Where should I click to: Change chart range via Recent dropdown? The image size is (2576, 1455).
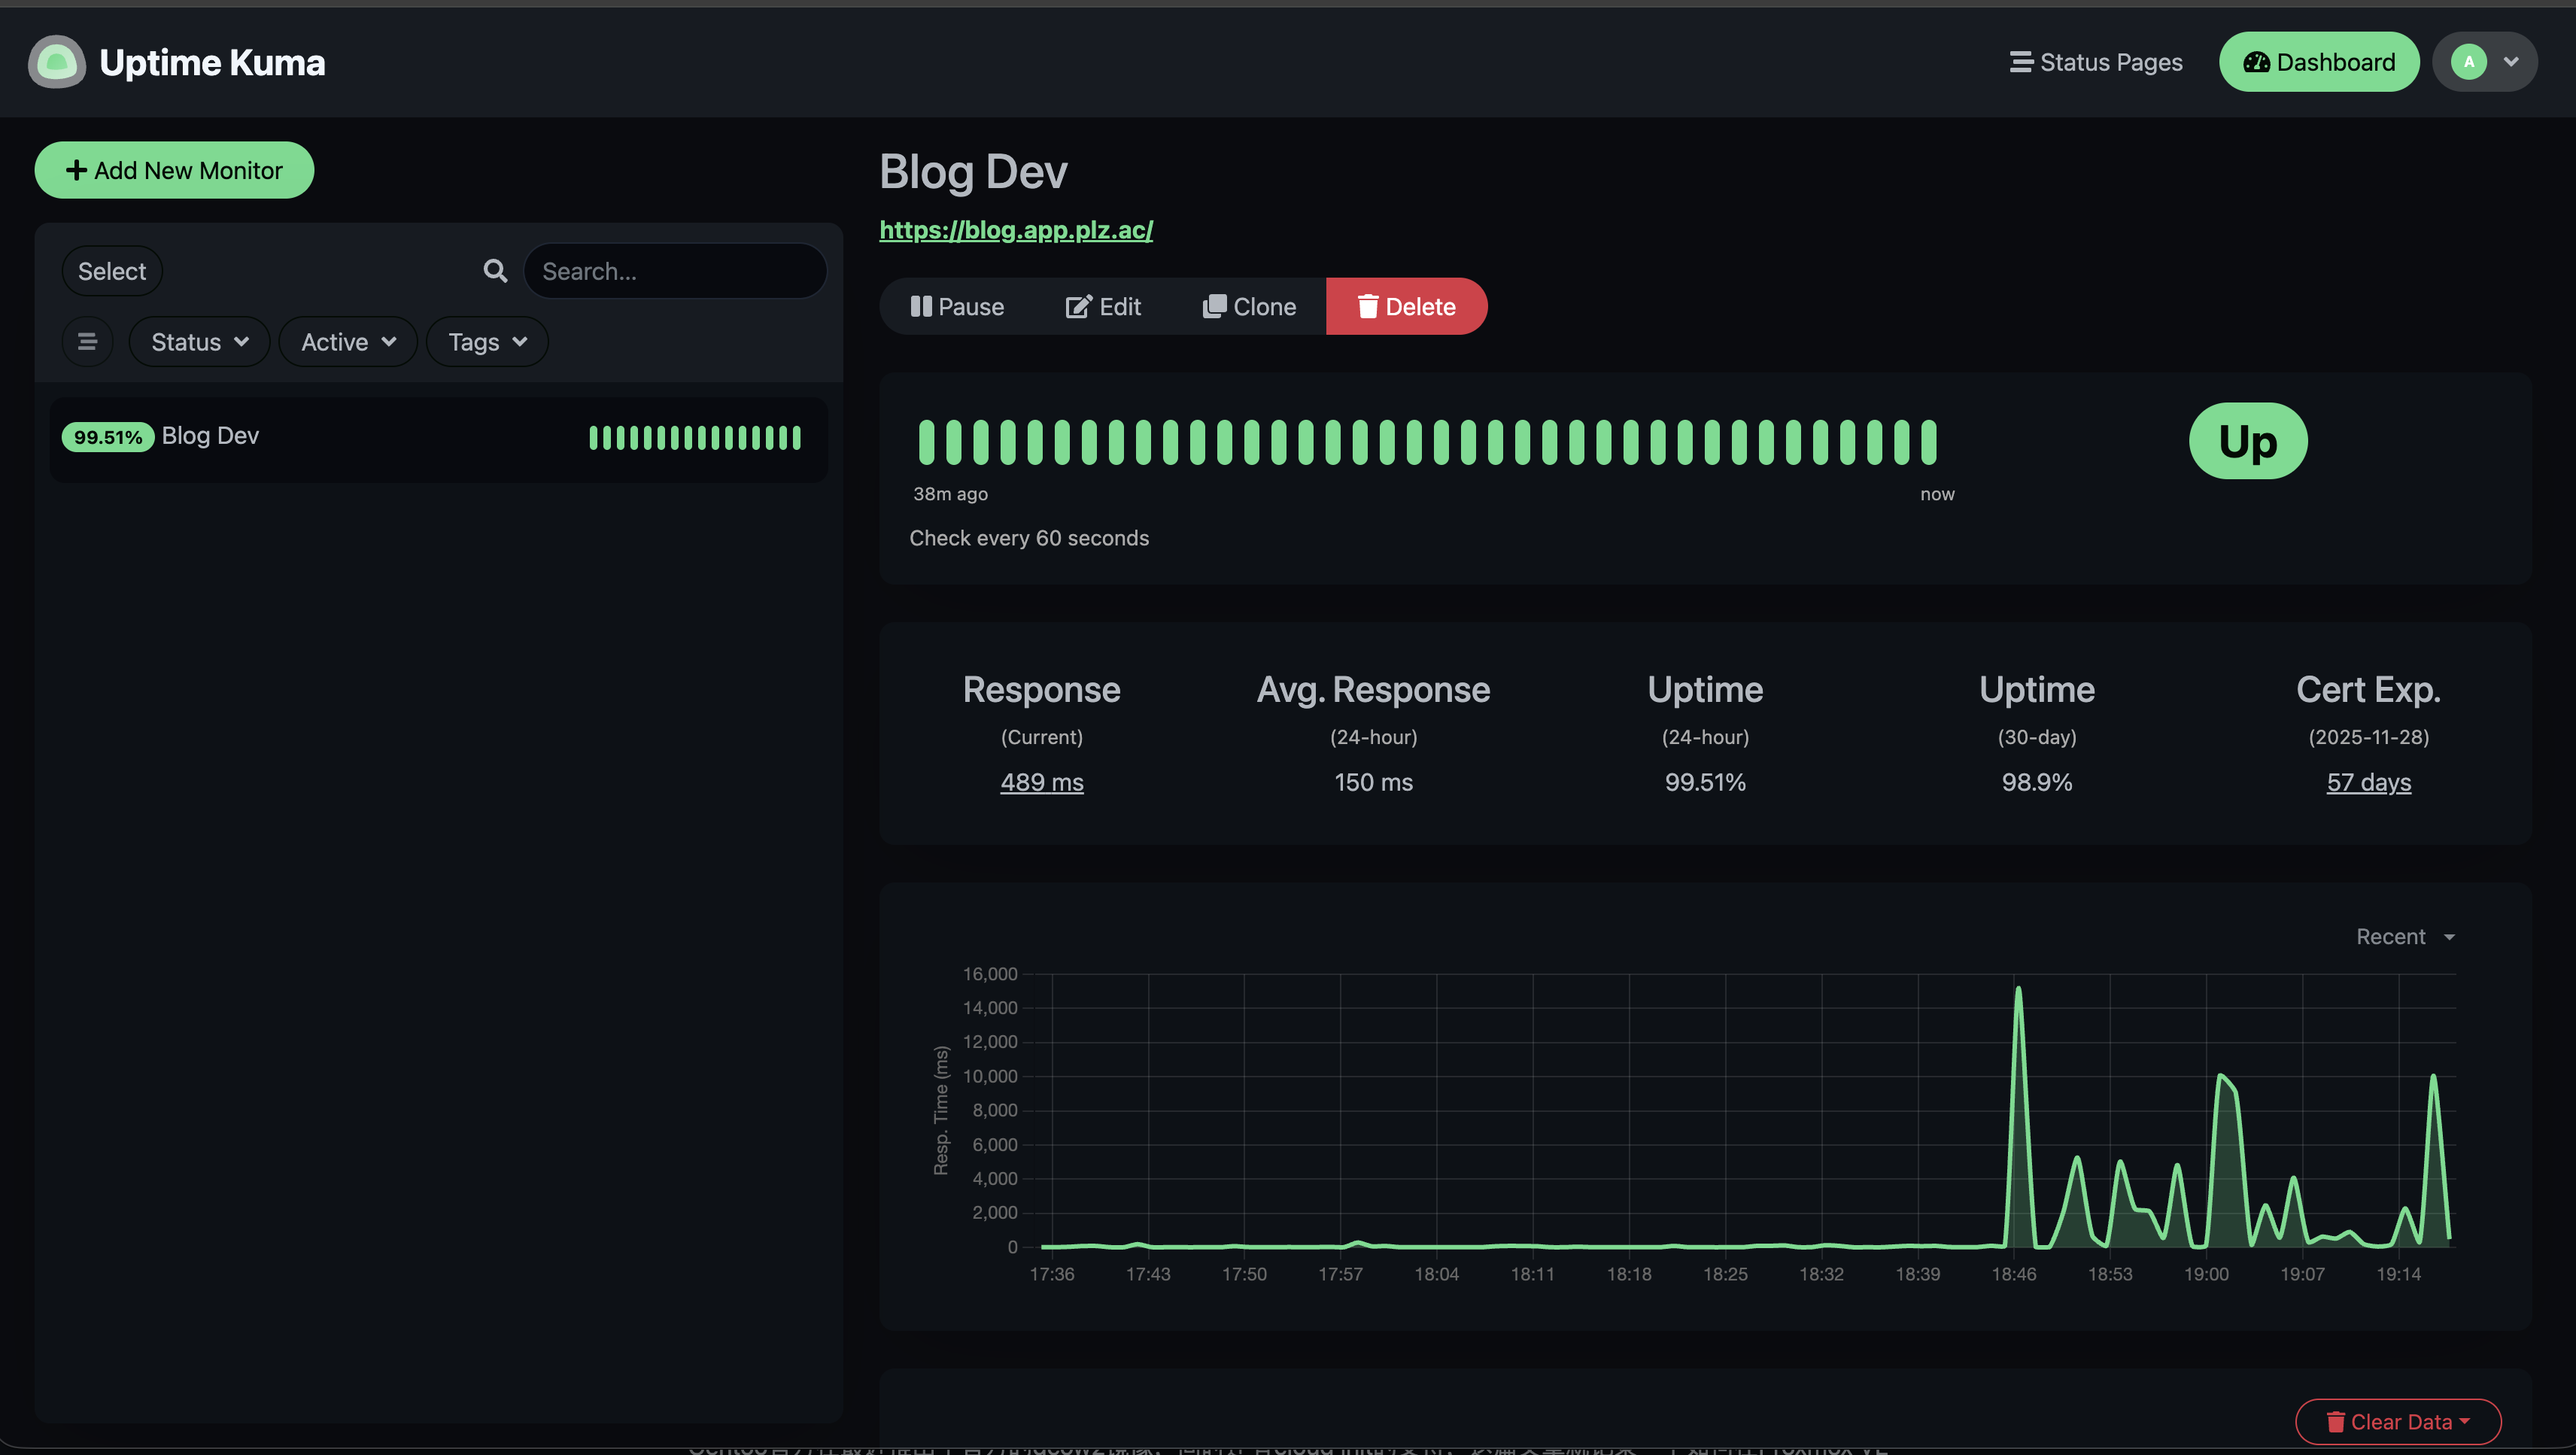click(x=2405, y=937)
